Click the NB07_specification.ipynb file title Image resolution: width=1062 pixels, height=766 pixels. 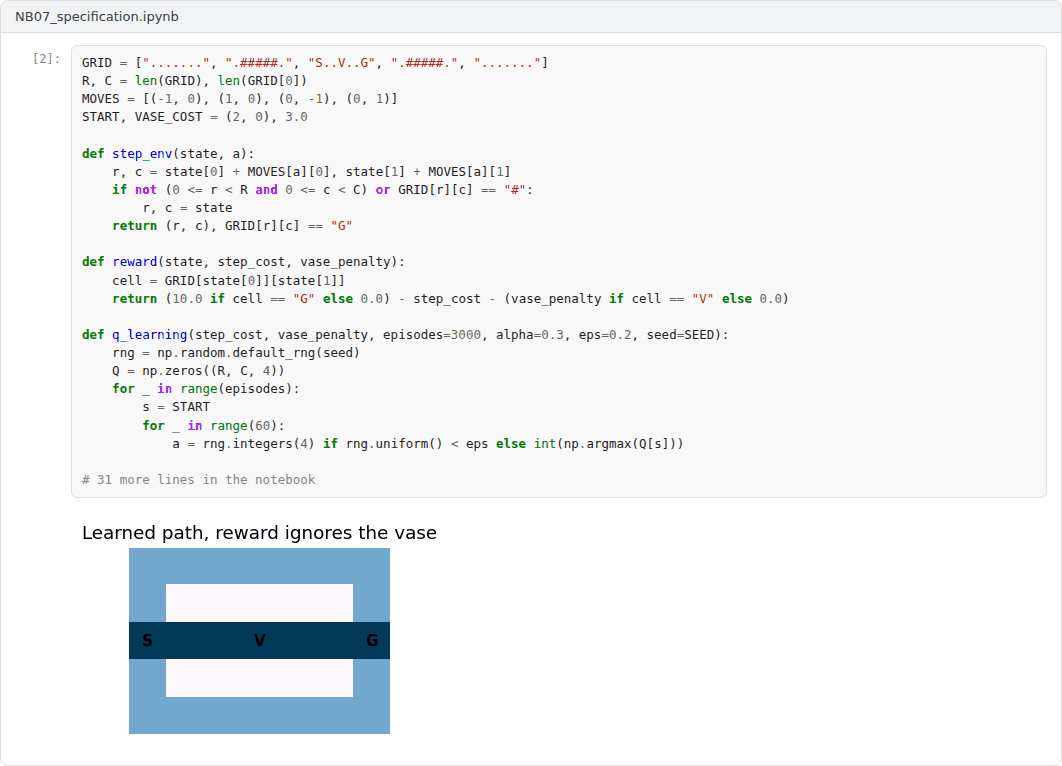[97, 16]
